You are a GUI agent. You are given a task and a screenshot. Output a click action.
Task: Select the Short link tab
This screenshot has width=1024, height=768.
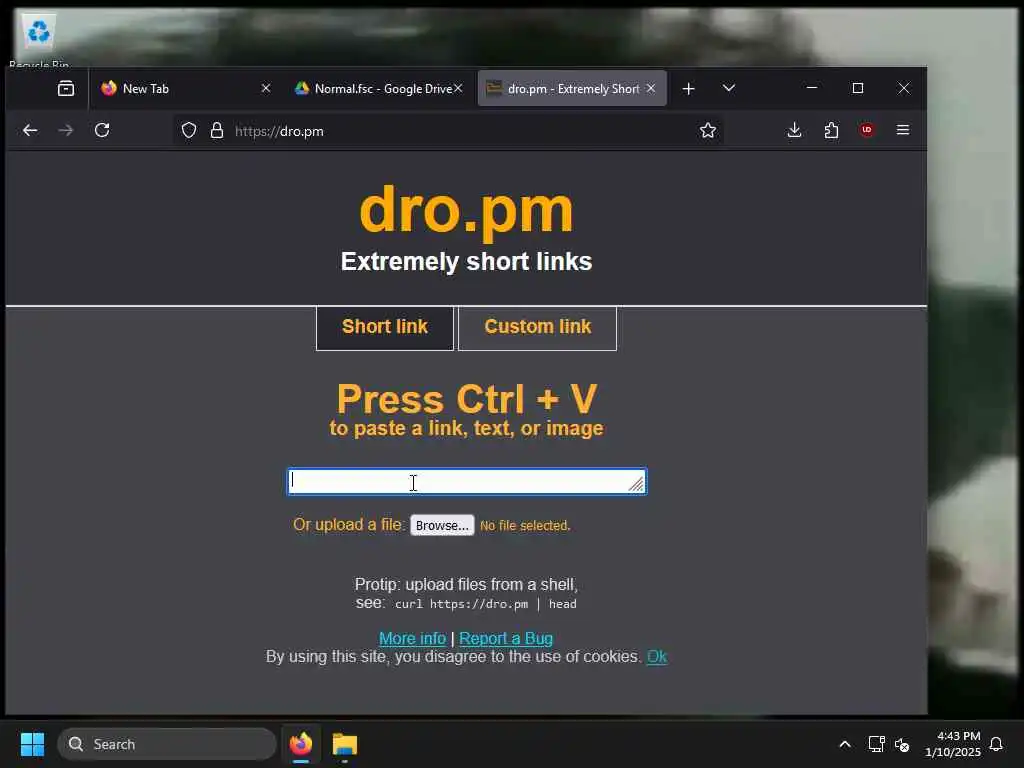[x=385, y=327]
